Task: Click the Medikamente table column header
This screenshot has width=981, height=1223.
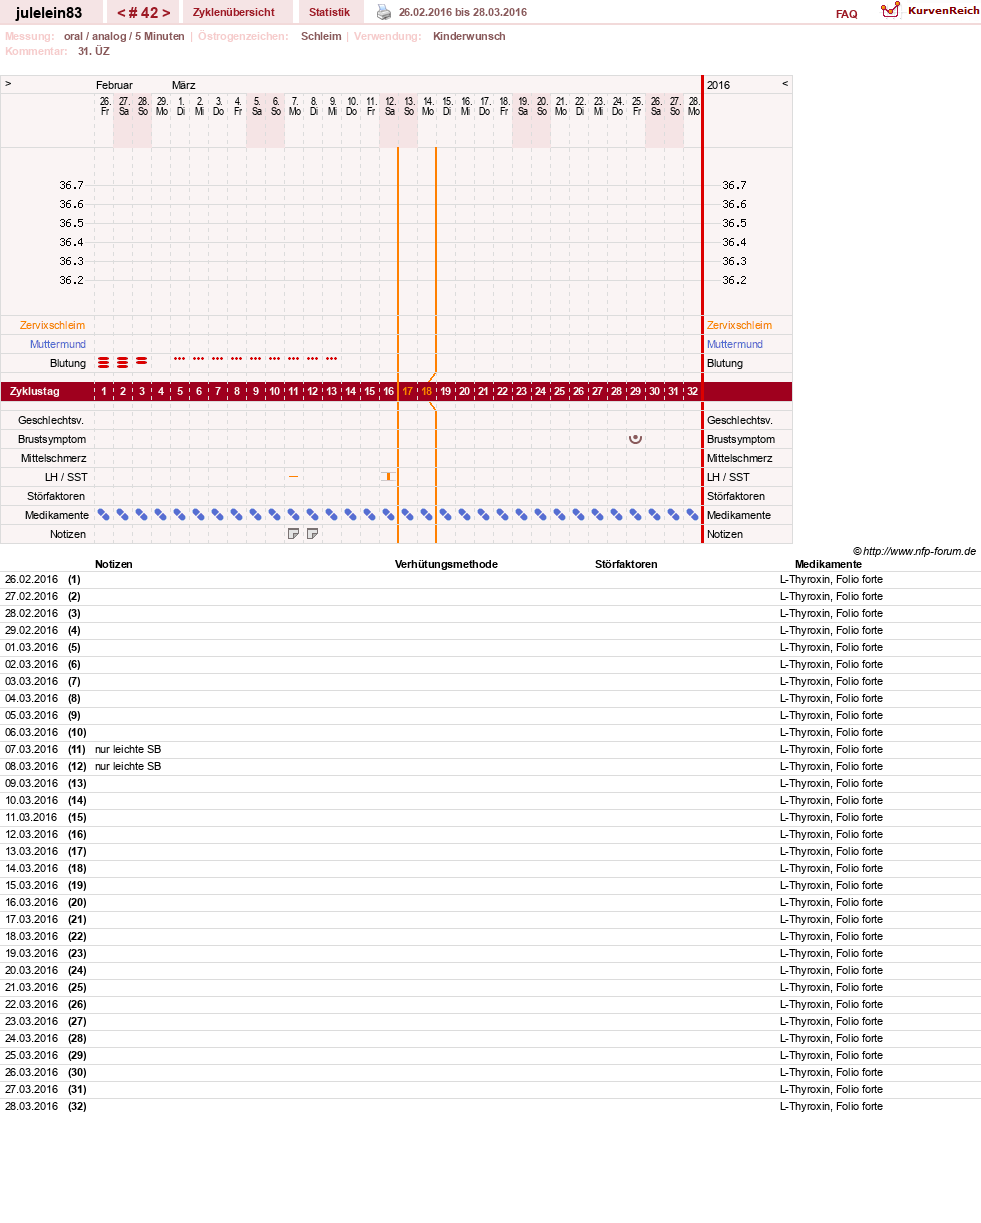Action: pyautogui.click(x=827, y=564)
